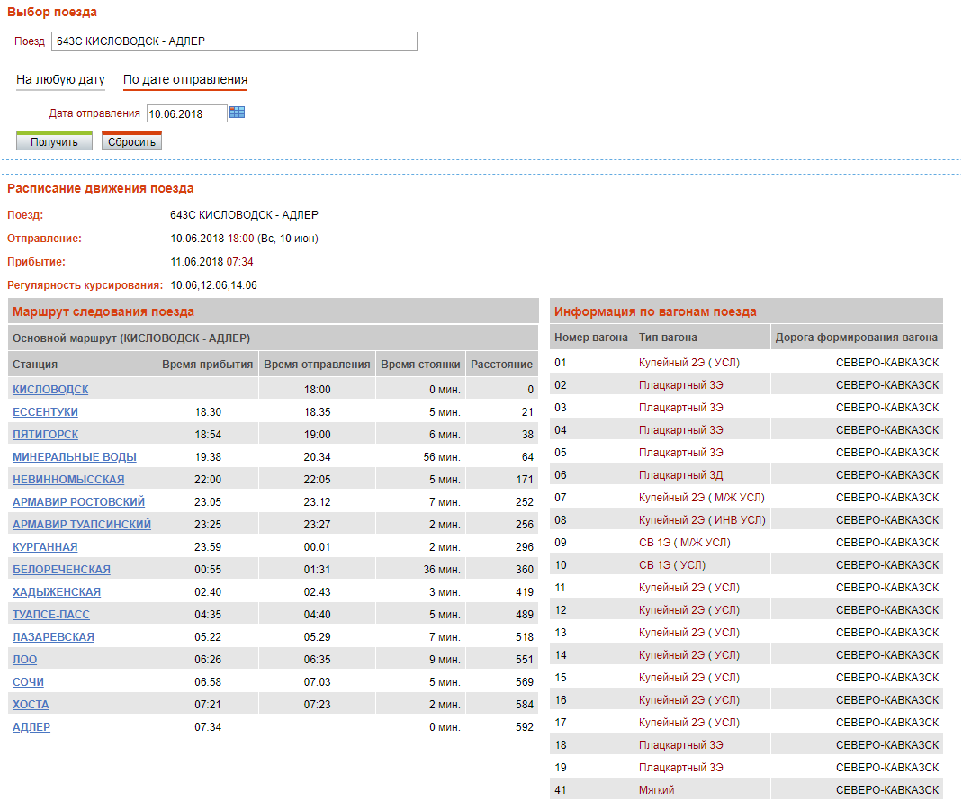Open the ЕССЕНТУКИ station link
This screenshot has width=961, height=812.
pos(45,412)
